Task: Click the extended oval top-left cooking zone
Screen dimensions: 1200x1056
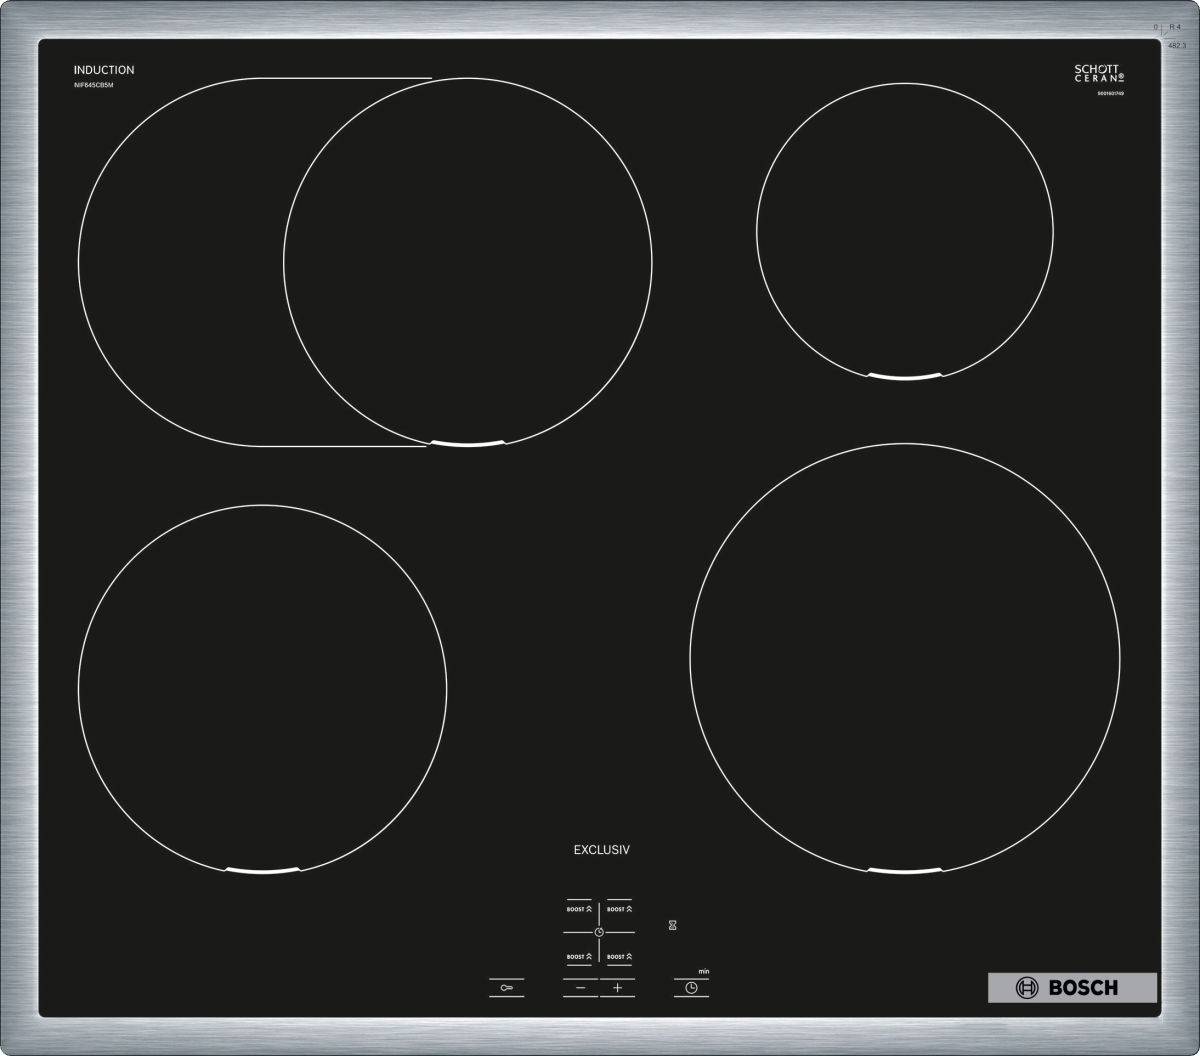Action: click(x=365, y=261)
